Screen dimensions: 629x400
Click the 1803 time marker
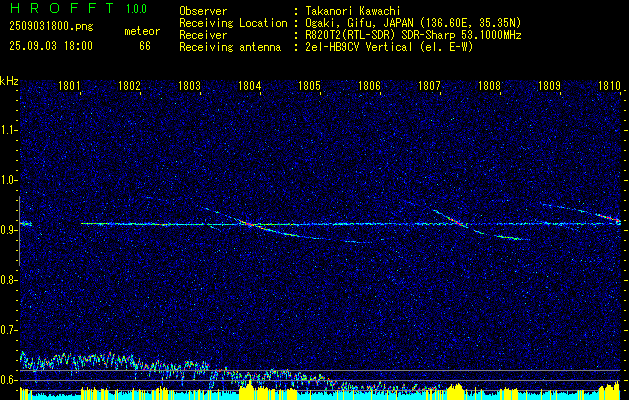(x=189, y=85)
